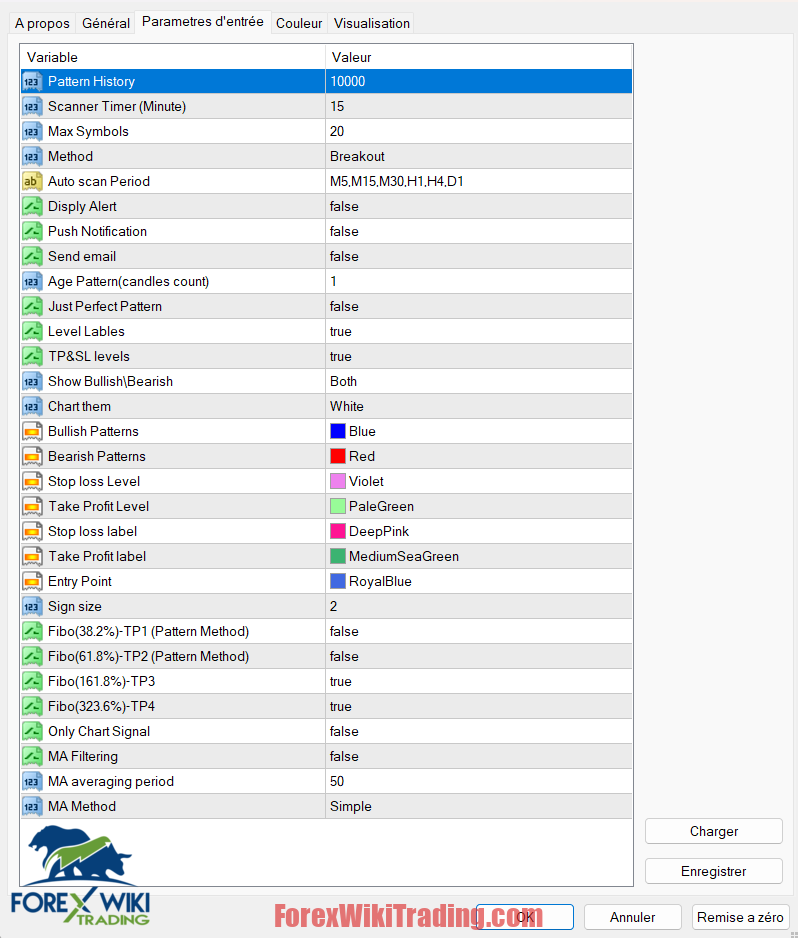798x938 pixels.
Task: Open the Chart them White dropdown
Action: pyautogui.click(x=478, y=406)
